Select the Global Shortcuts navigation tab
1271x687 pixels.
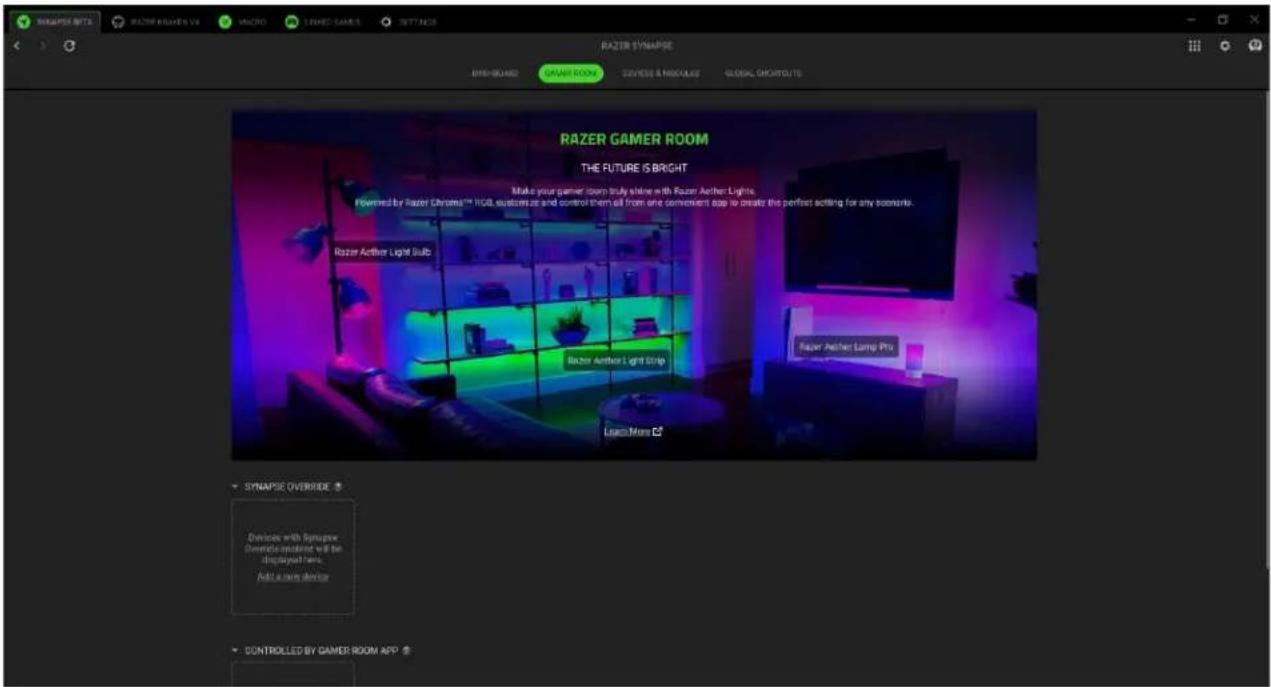point(763,73)
